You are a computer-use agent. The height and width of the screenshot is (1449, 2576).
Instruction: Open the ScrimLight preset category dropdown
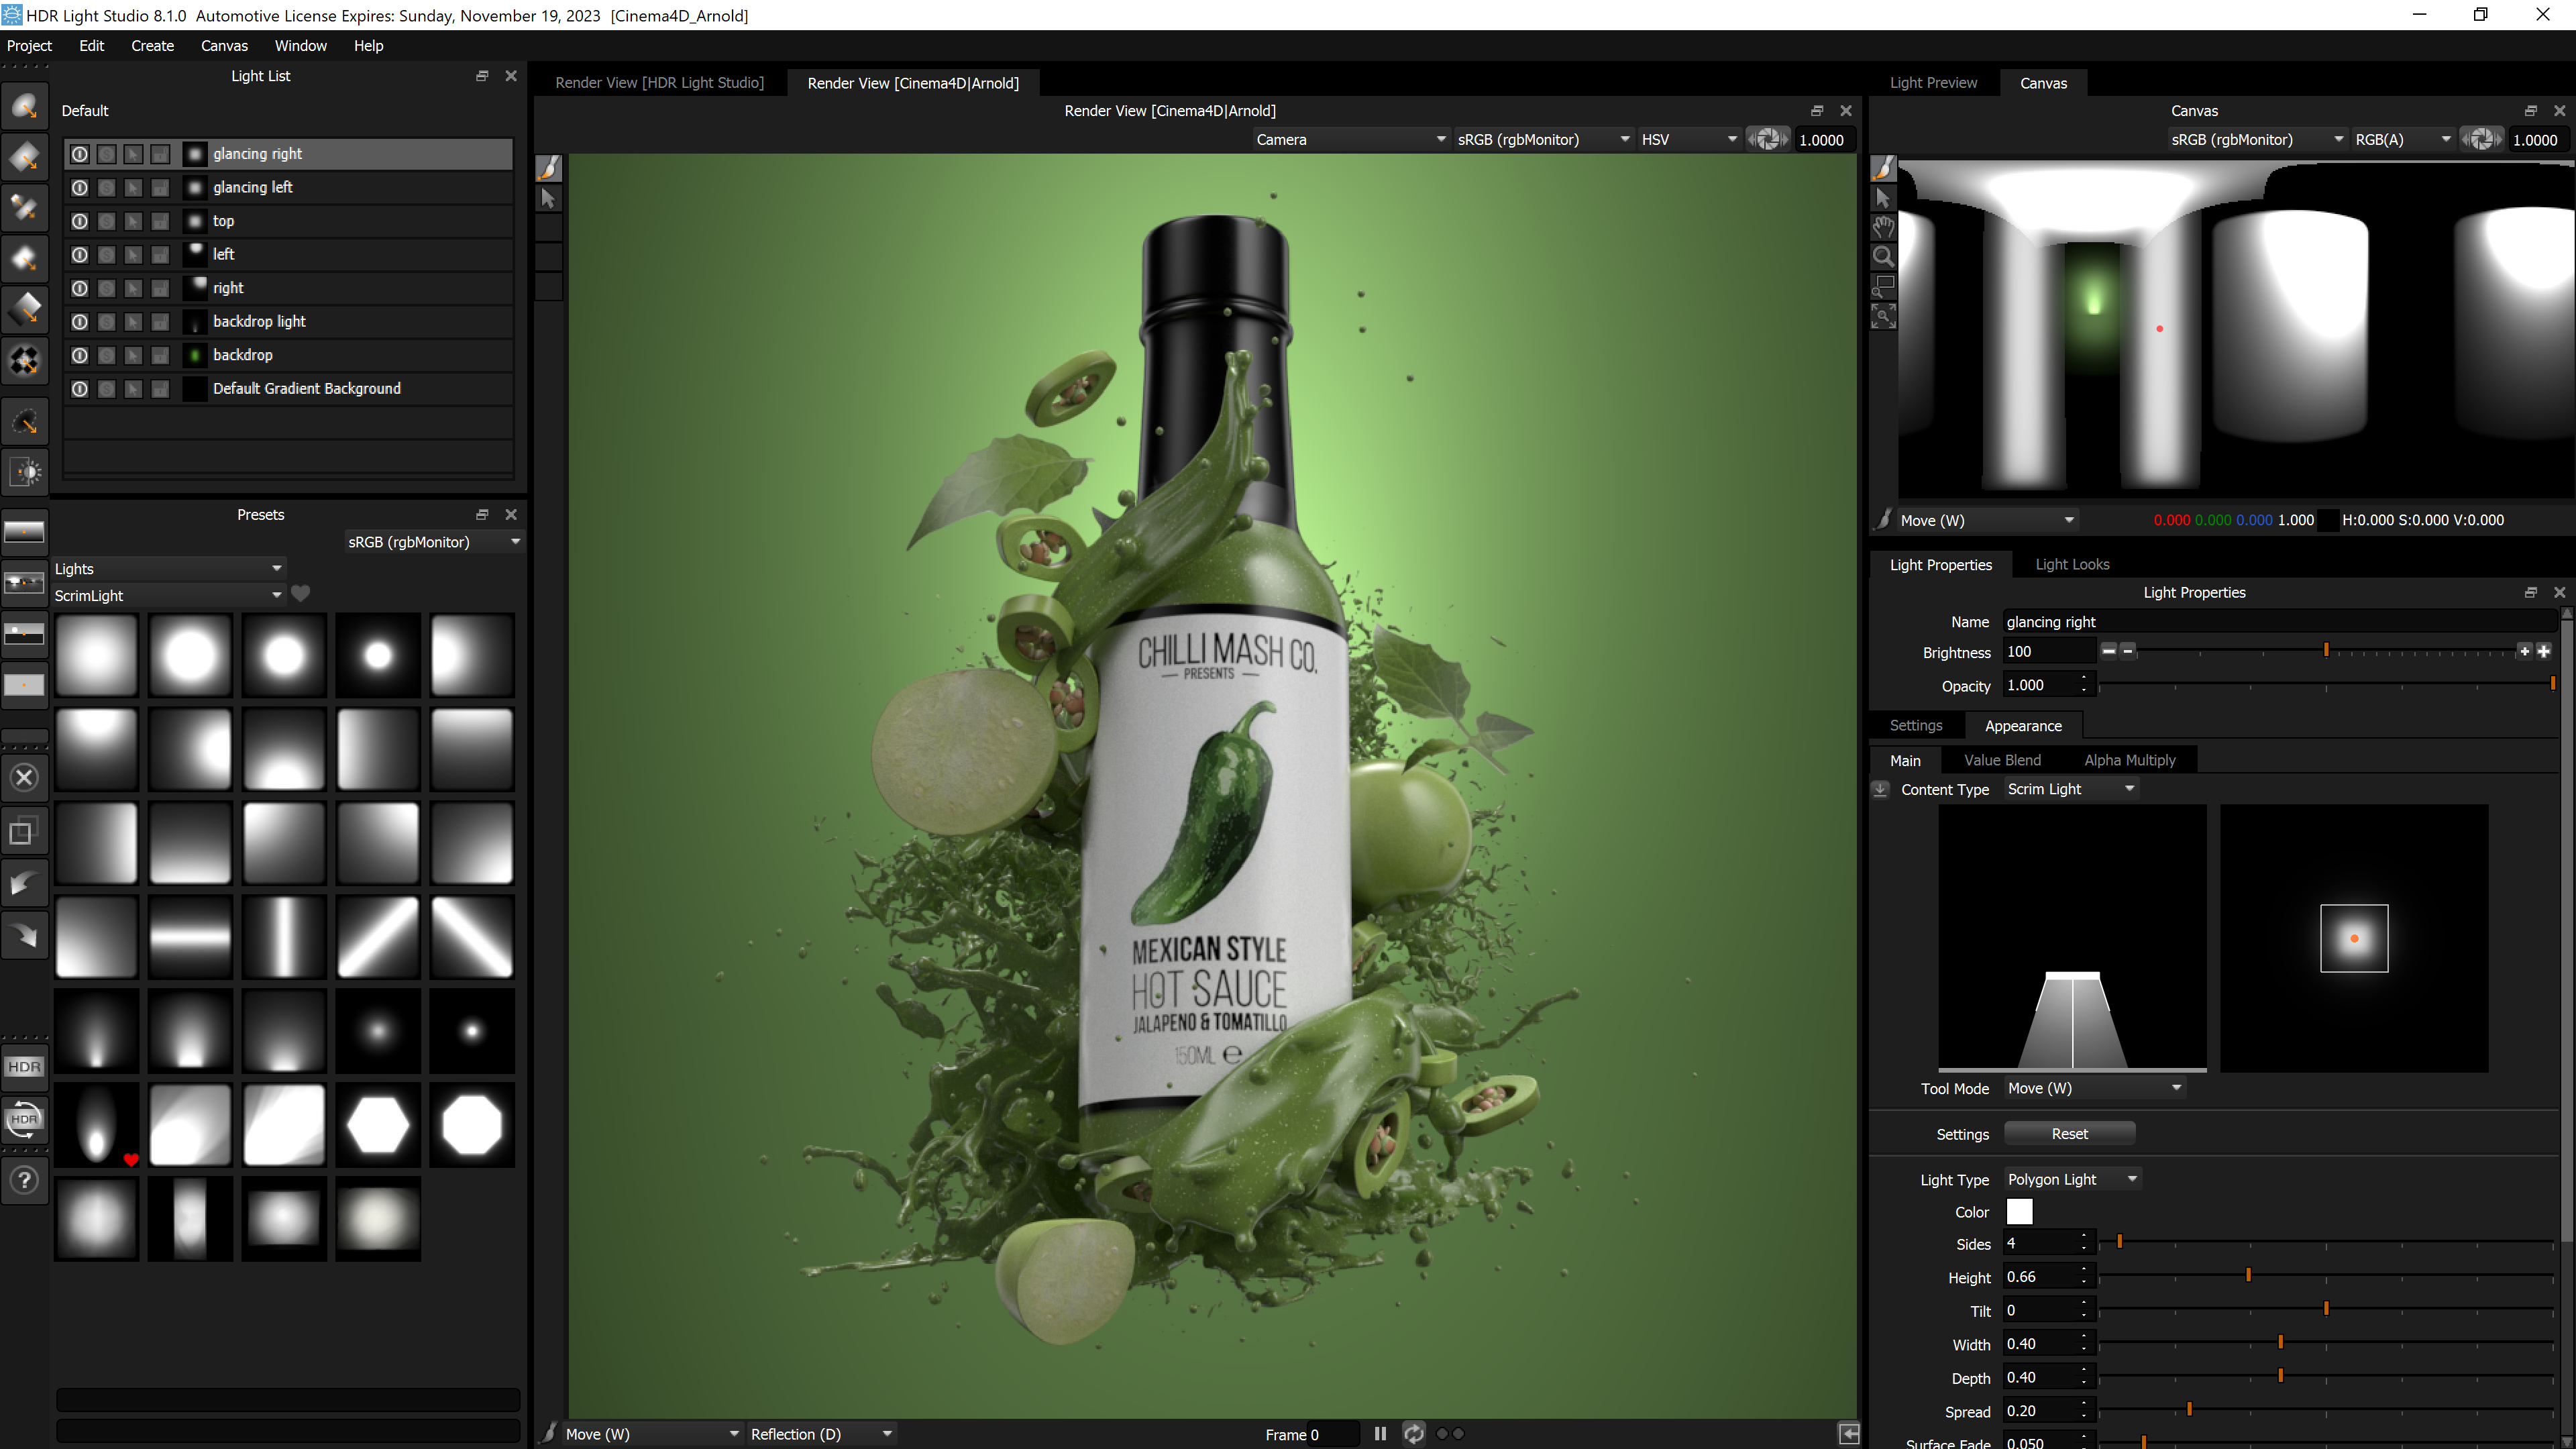168,595
